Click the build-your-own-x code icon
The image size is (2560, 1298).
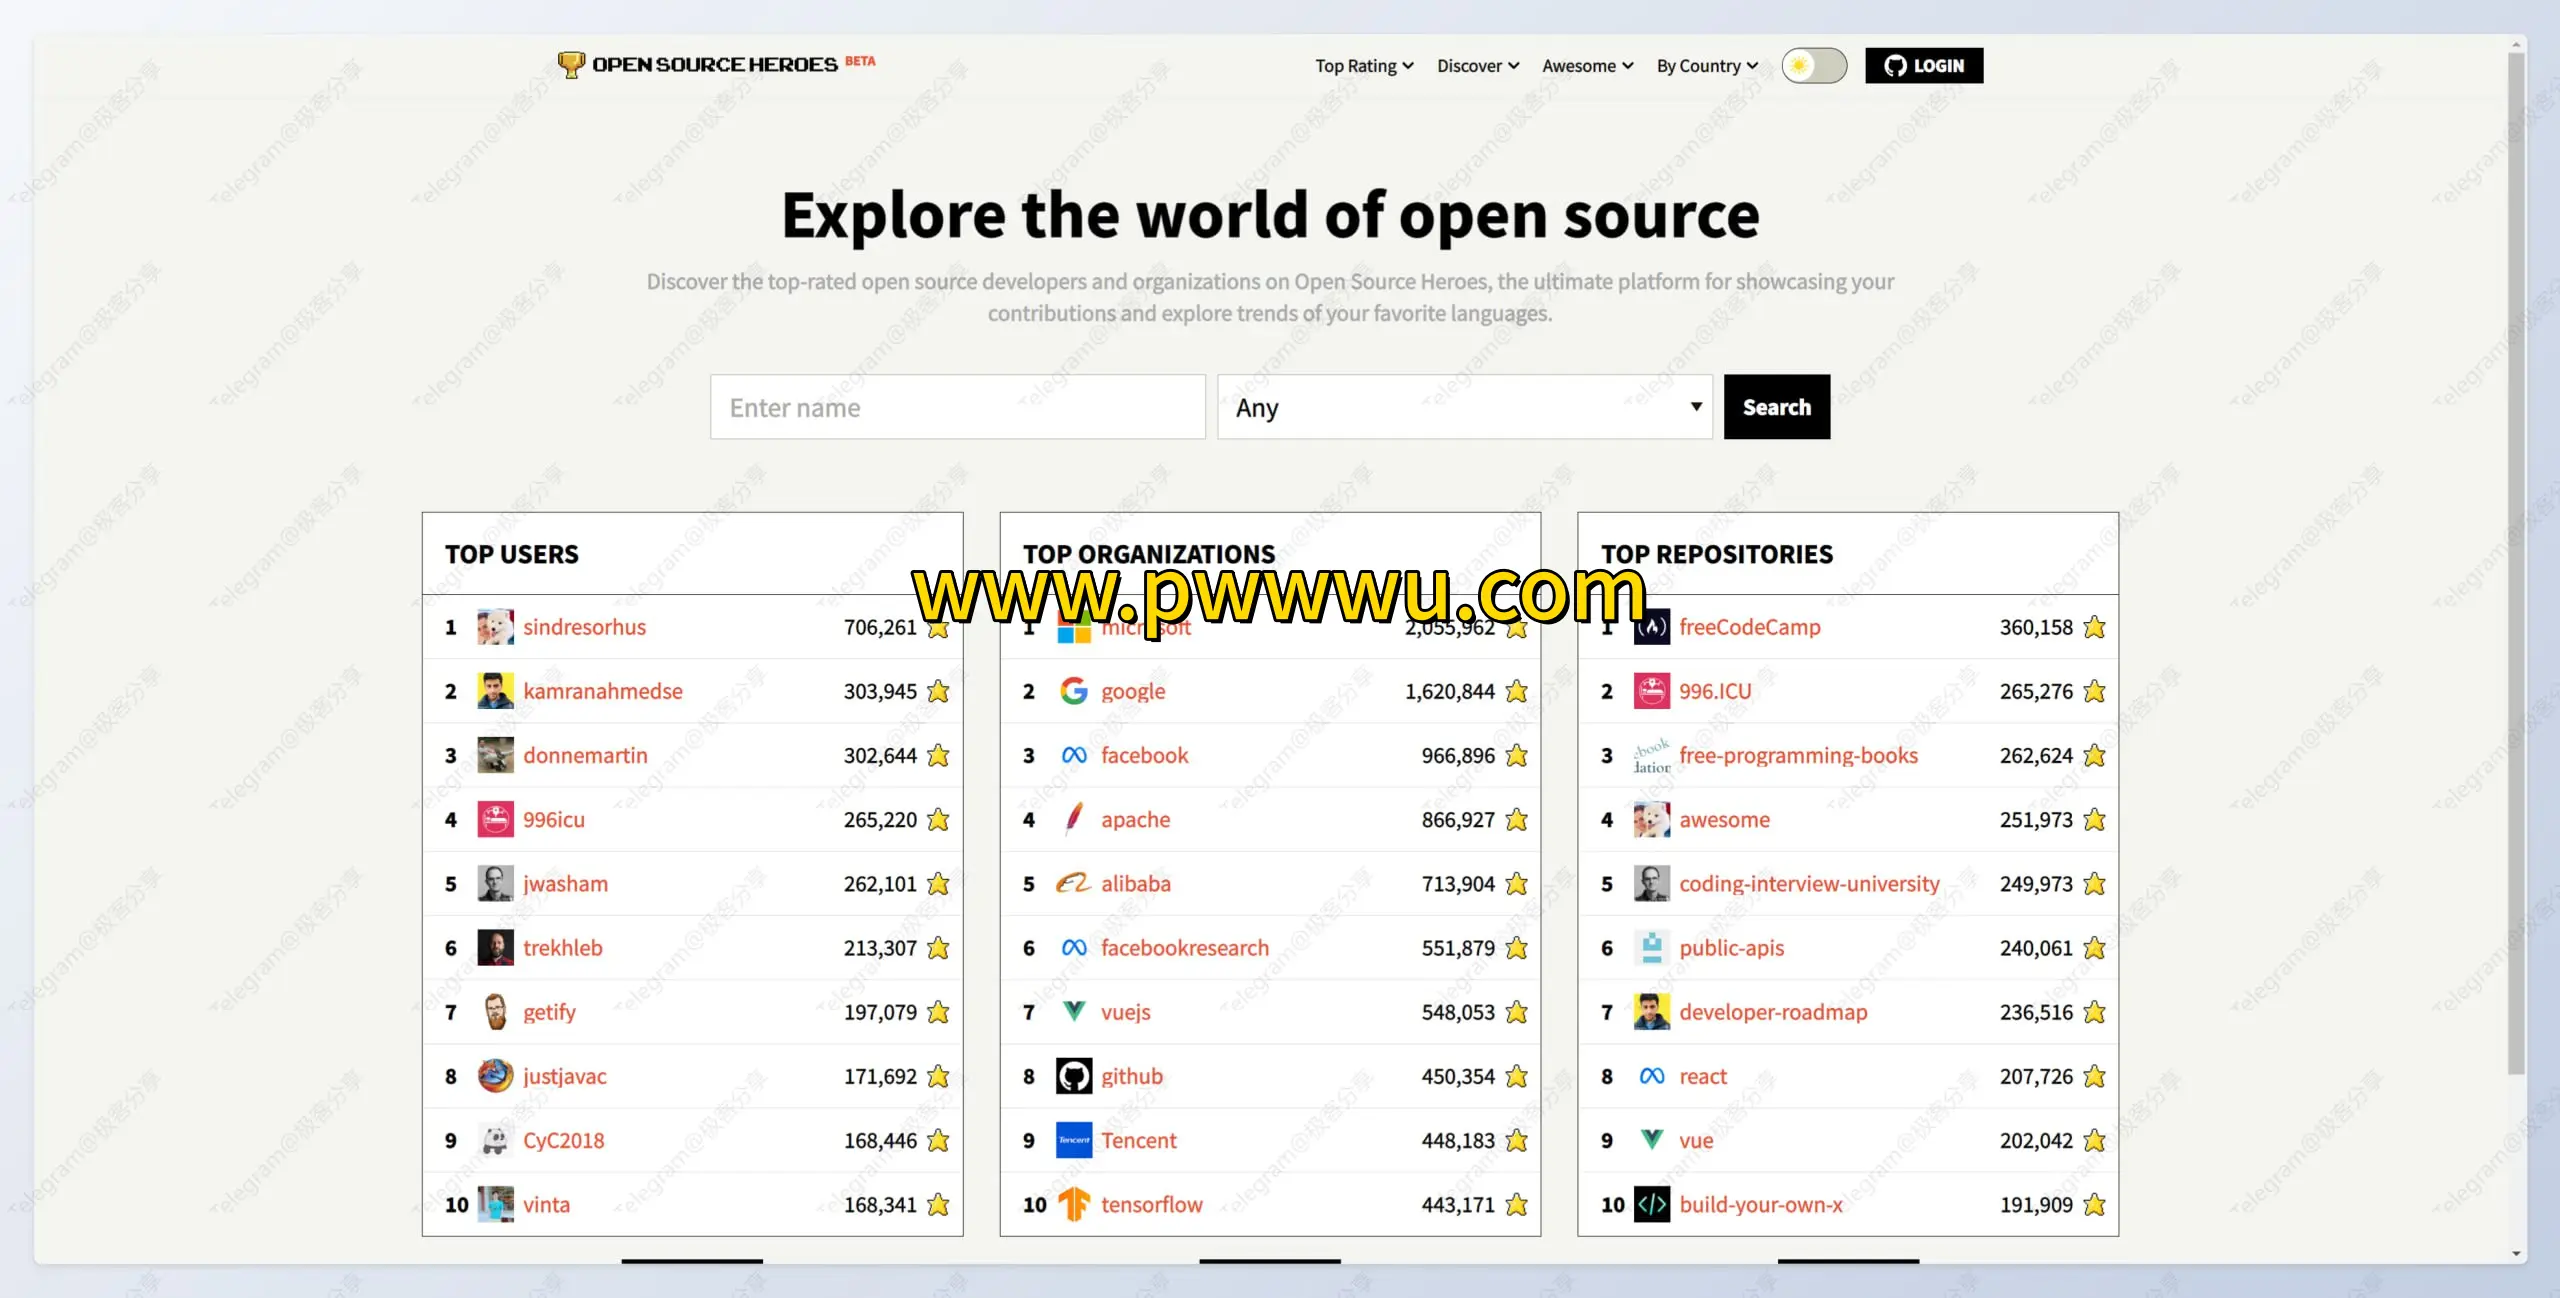tap(1651, 1204)
